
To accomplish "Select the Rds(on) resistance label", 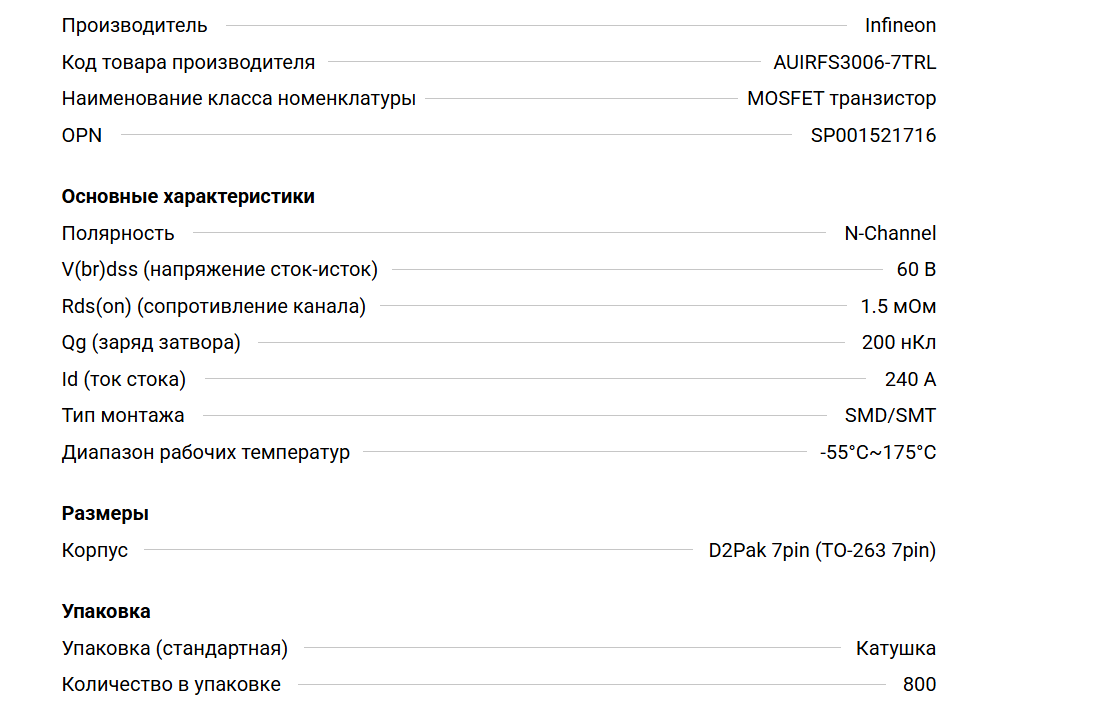I will tap(213, 307).
